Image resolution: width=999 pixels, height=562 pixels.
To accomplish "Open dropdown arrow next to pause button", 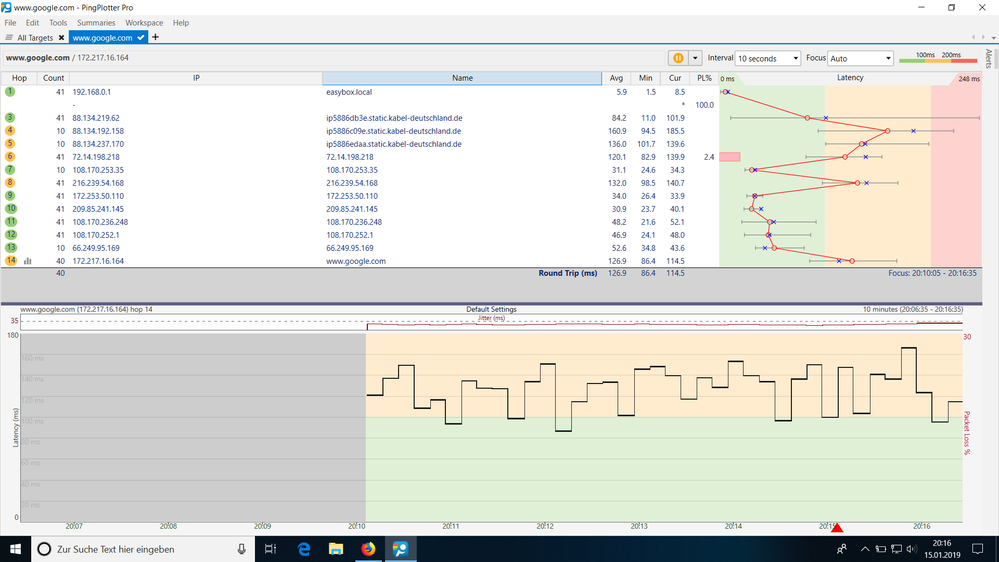I will (695, 58).
